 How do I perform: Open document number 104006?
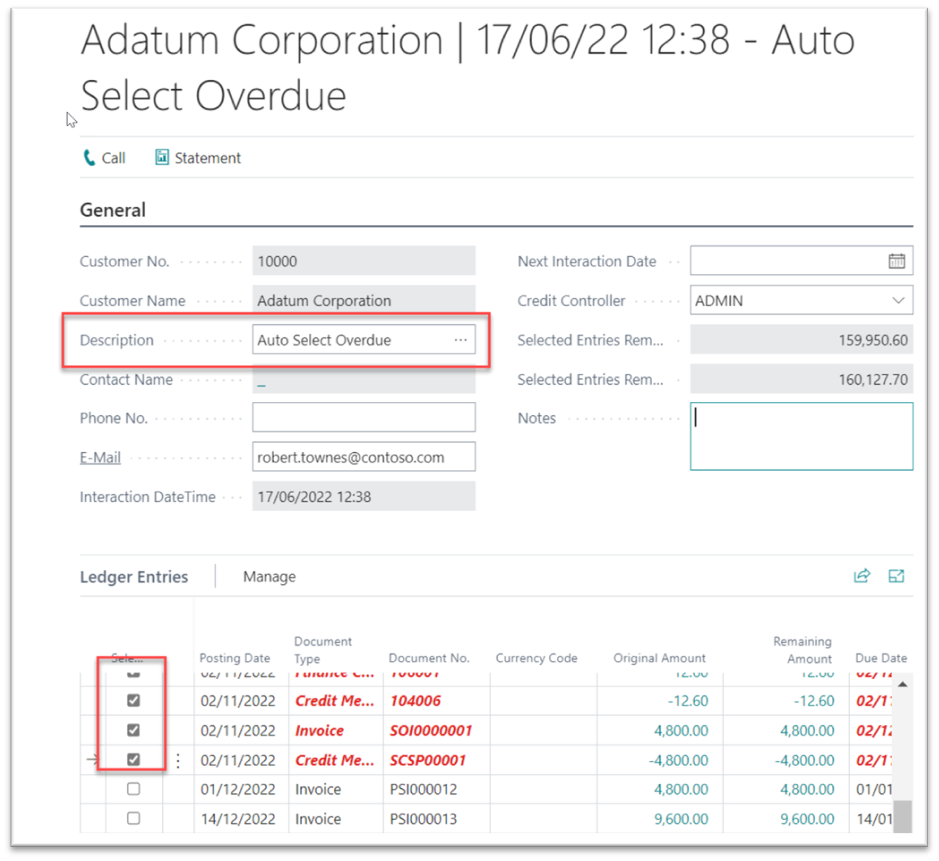416,701
